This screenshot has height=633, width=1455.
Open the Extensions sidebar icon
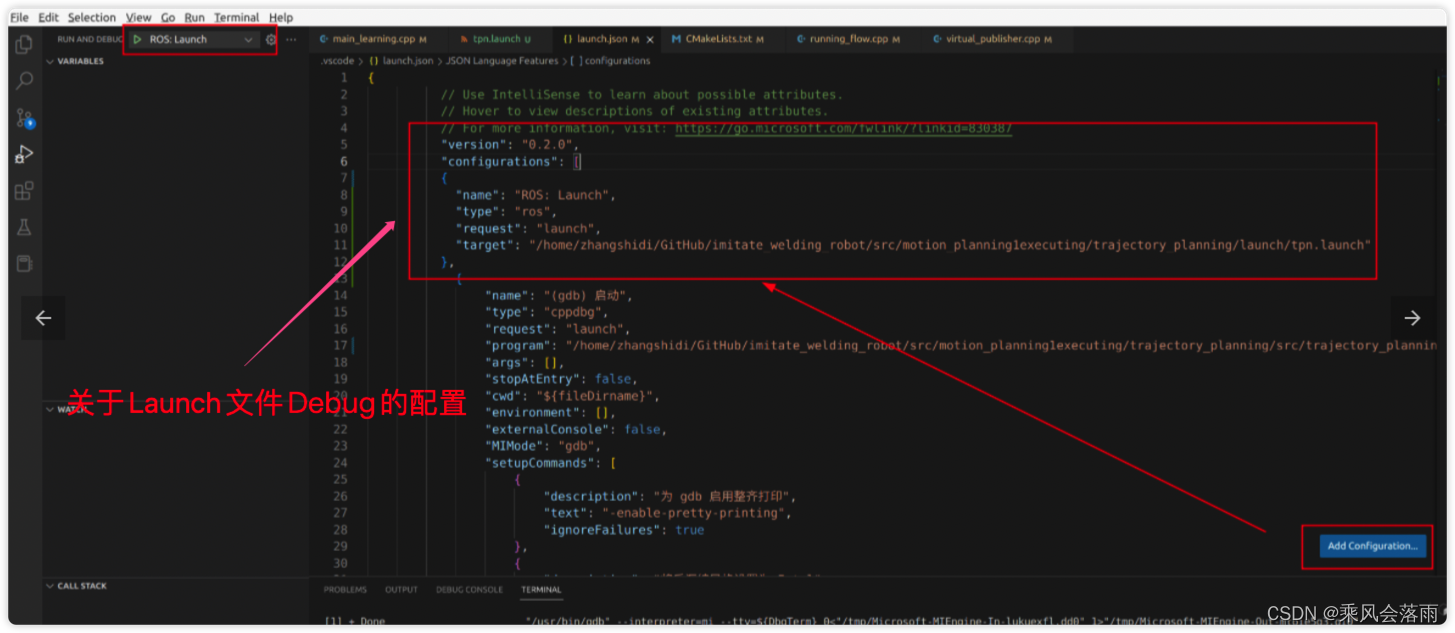(24, 189)
